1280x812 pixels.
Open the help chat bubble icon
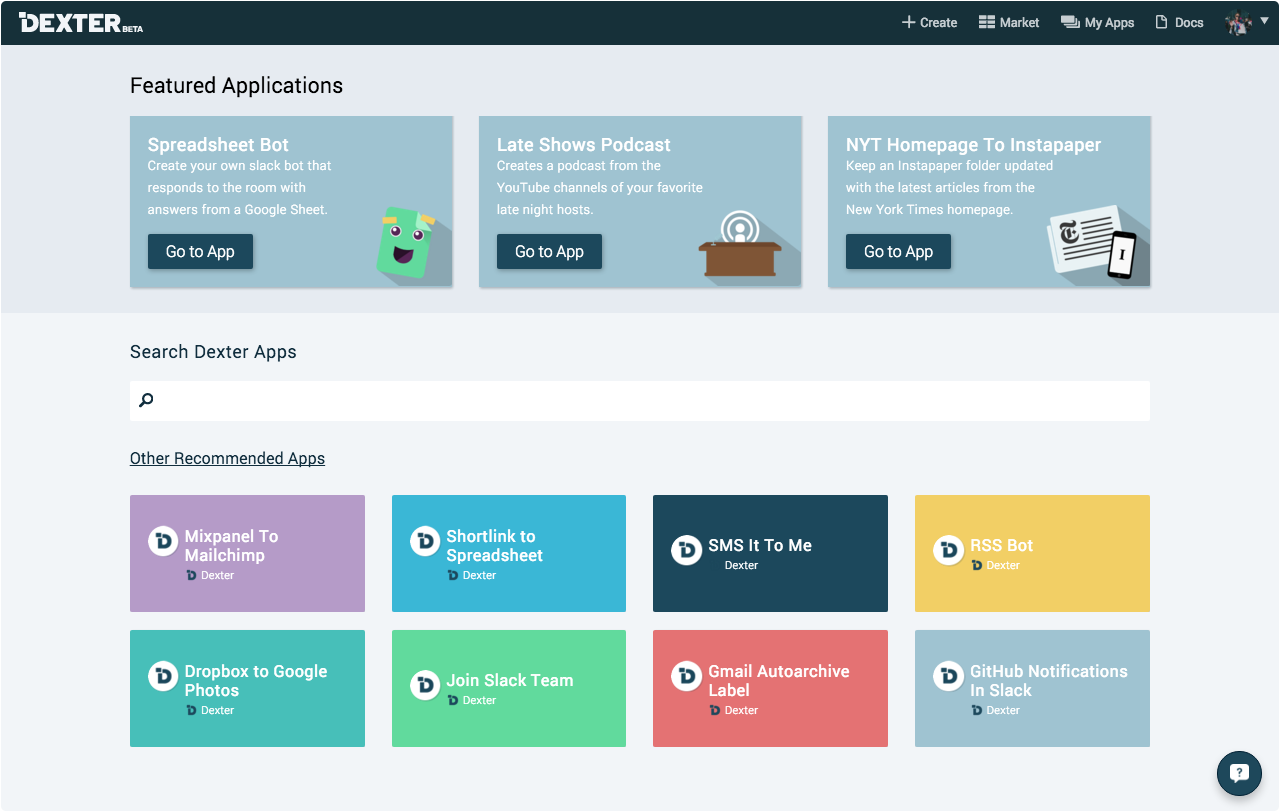(1239, 772)
